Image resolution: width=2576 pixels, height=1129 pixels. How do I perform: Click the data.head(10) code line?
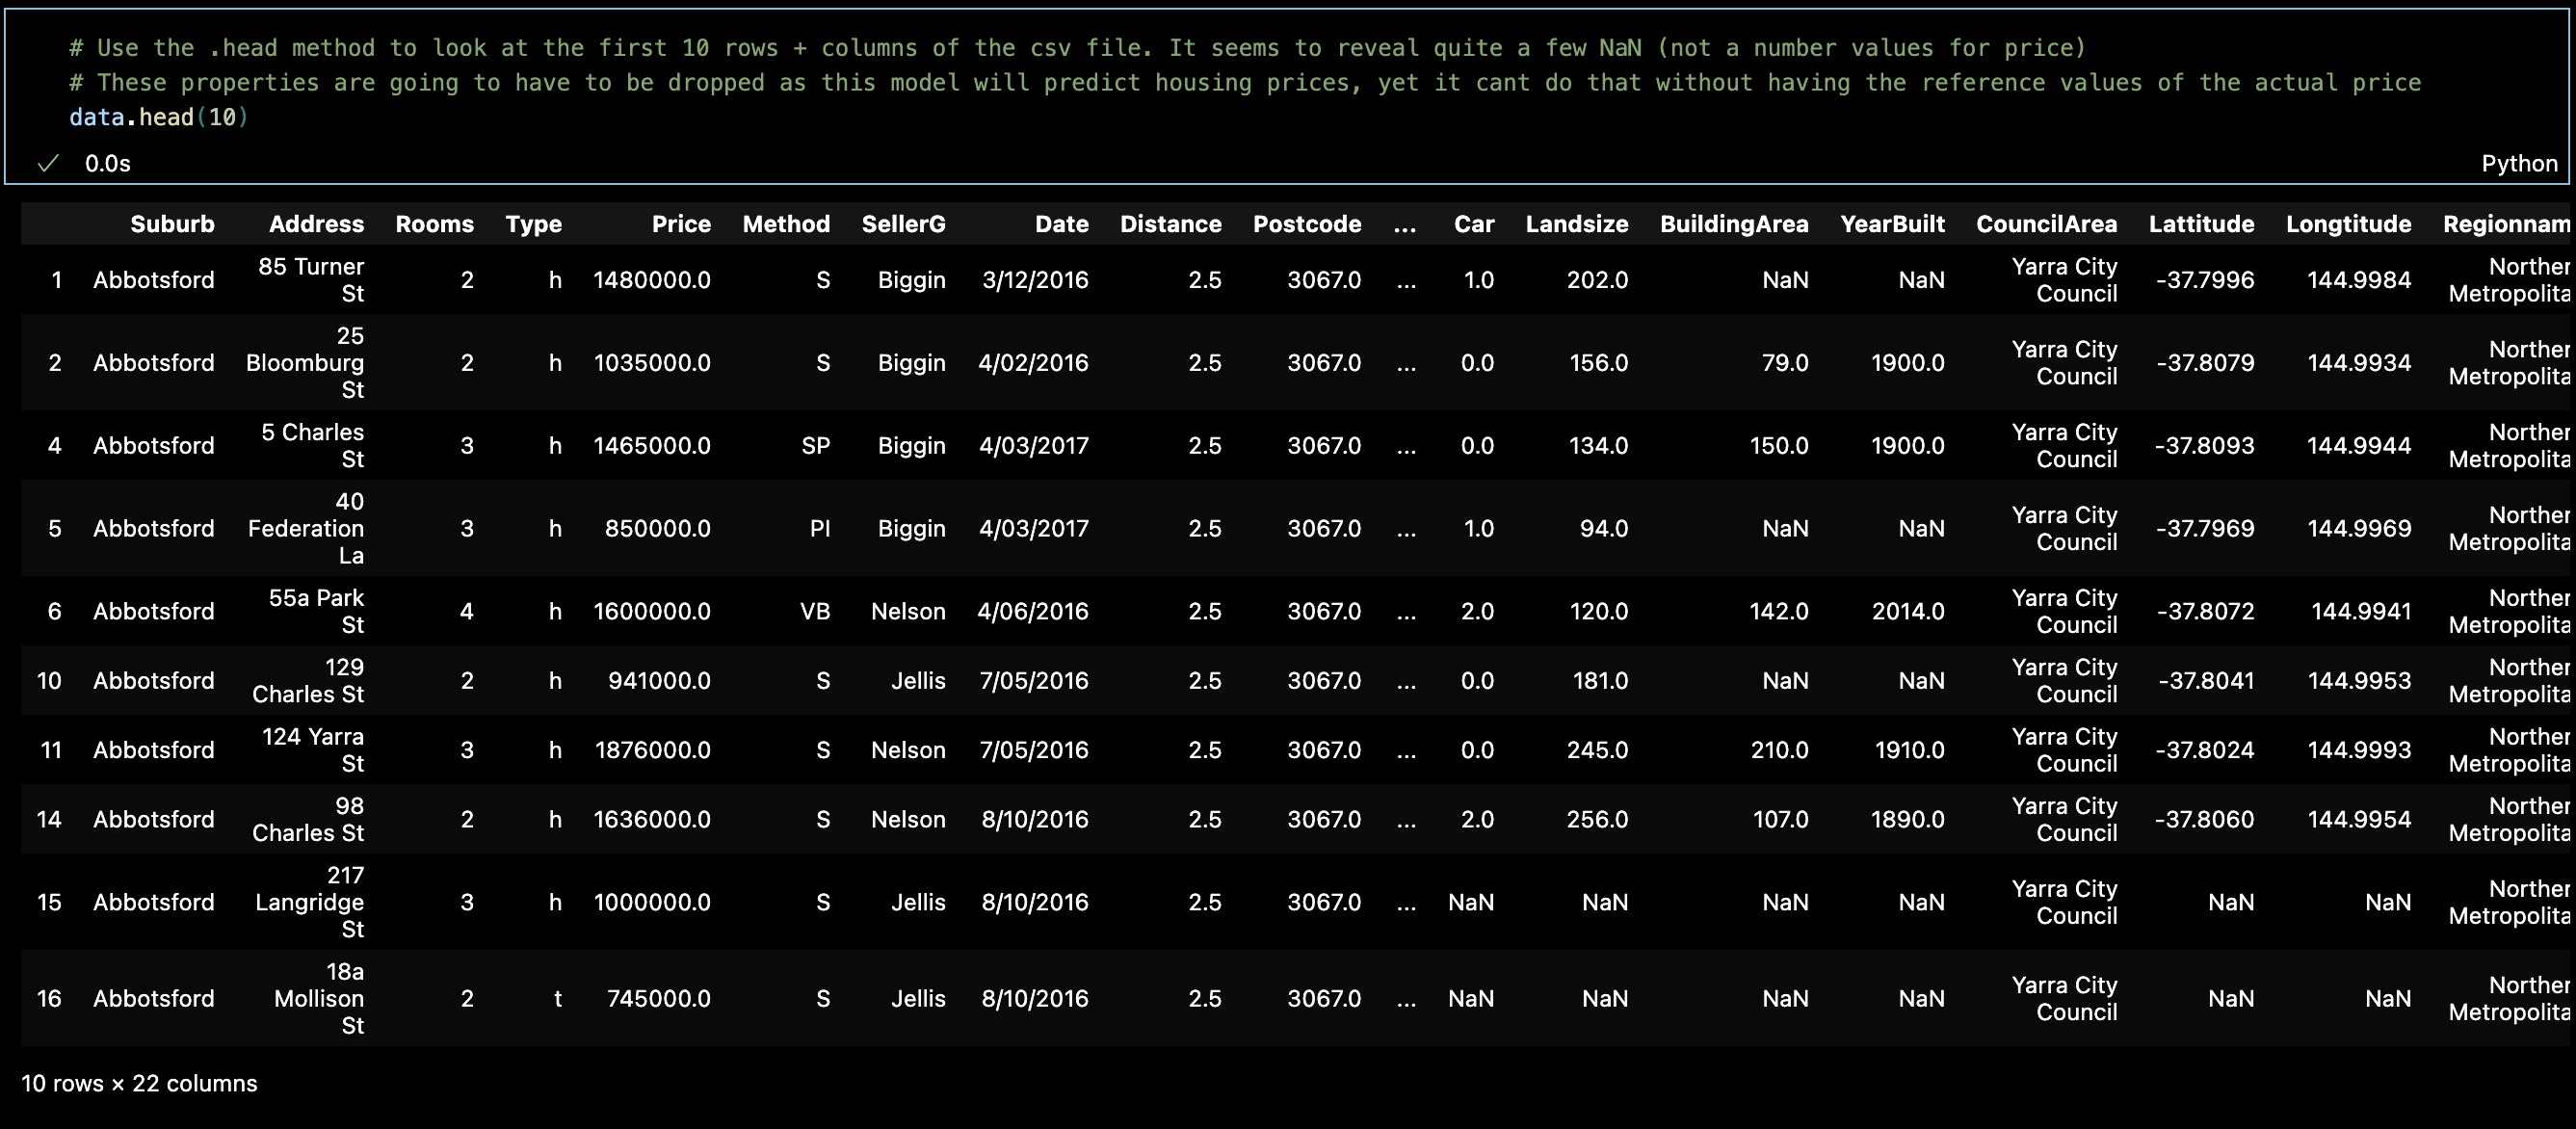pyautogui.click(x=158, y=117)
